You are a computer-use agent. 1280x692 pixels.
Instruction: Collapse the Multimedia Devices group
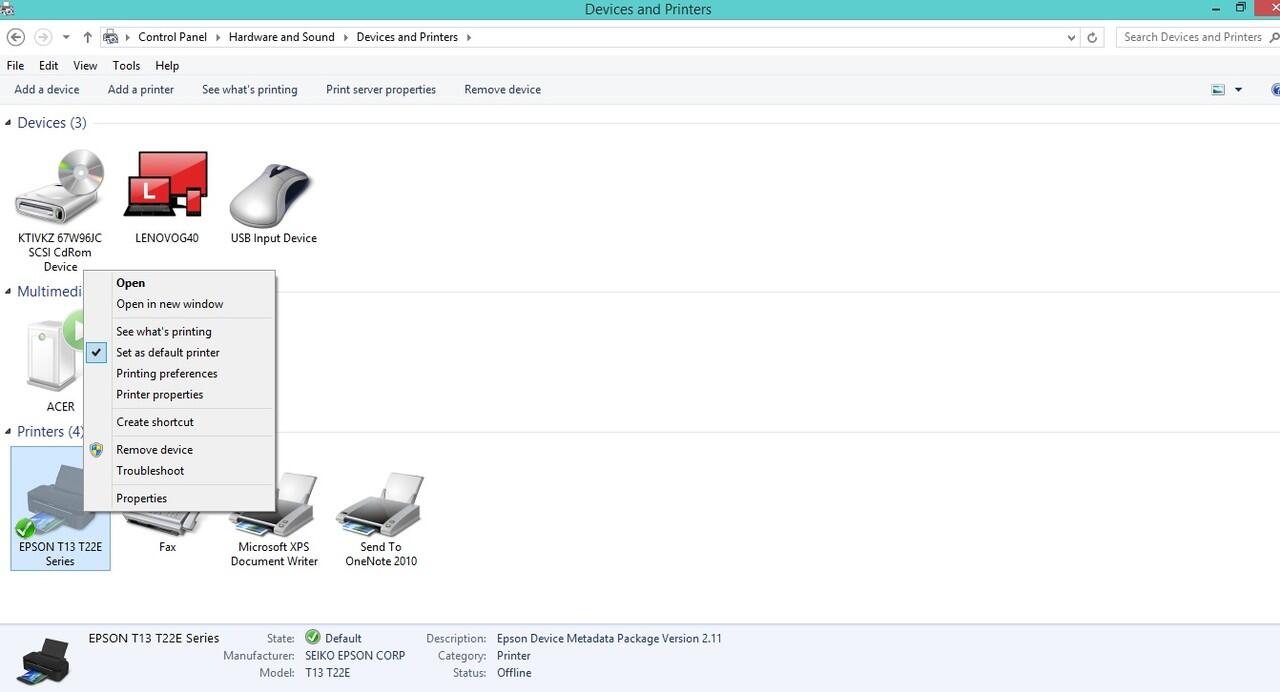(9, 292)
